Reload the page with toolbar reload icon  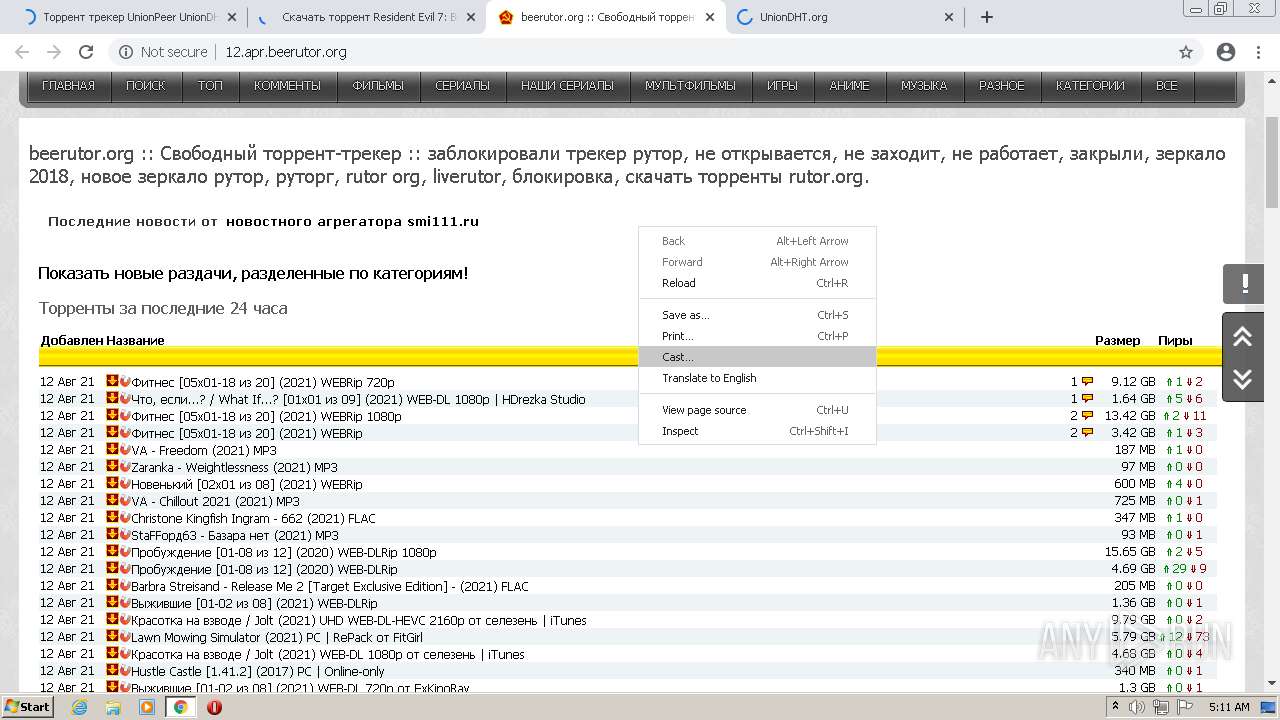[86, 52]
